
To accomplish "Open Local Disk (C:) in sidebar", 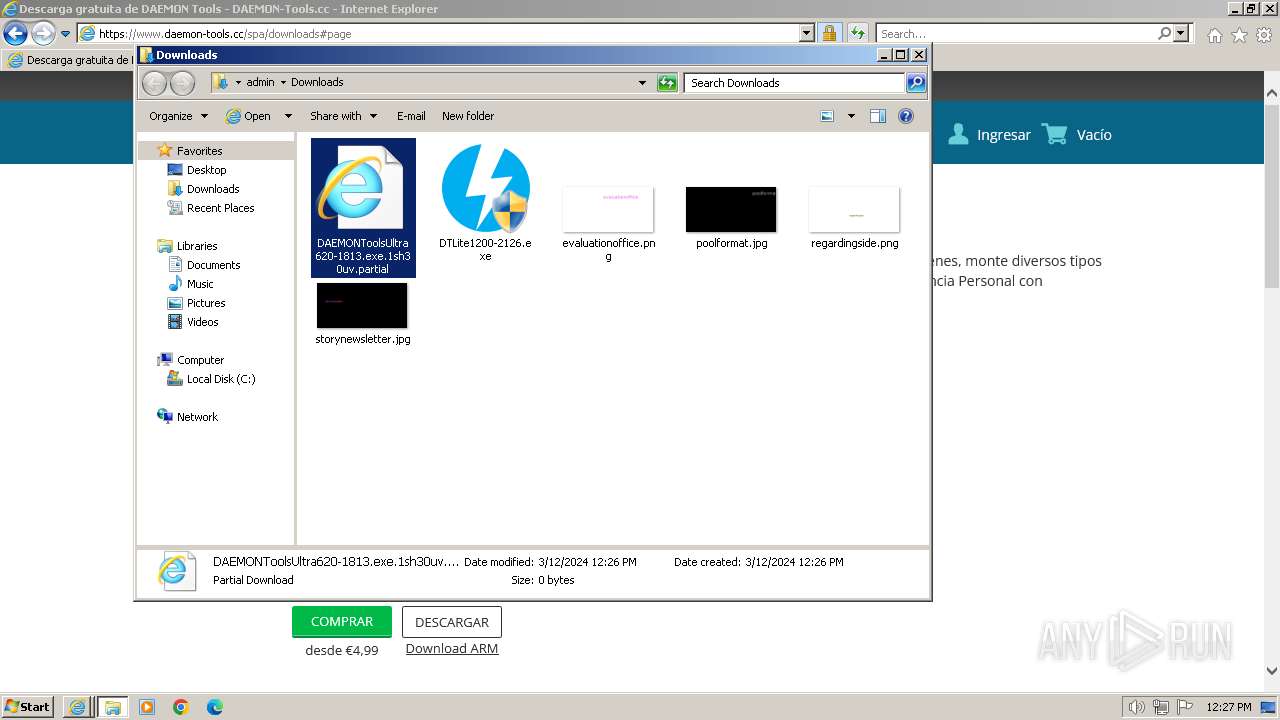I will [220, 379].
